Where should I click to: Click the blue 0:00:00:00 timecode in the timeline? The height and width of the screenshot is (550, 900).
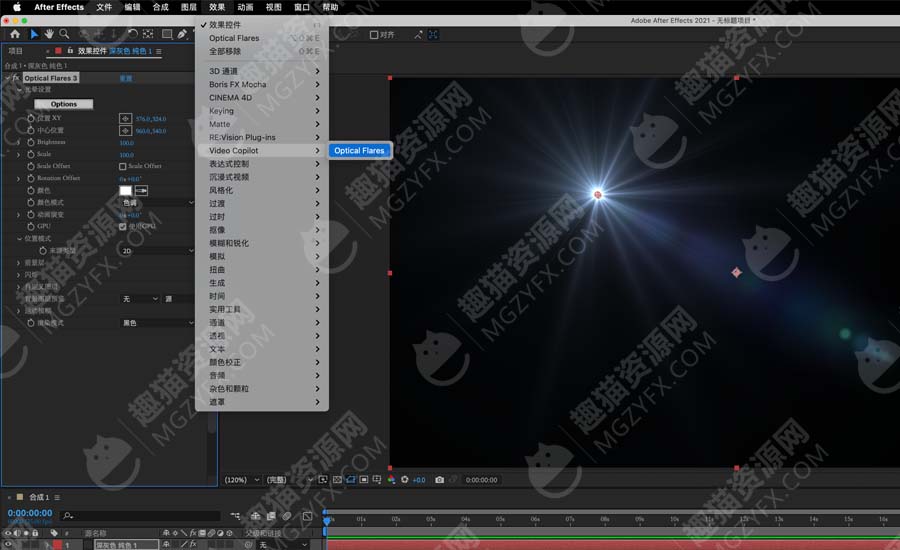30,513
